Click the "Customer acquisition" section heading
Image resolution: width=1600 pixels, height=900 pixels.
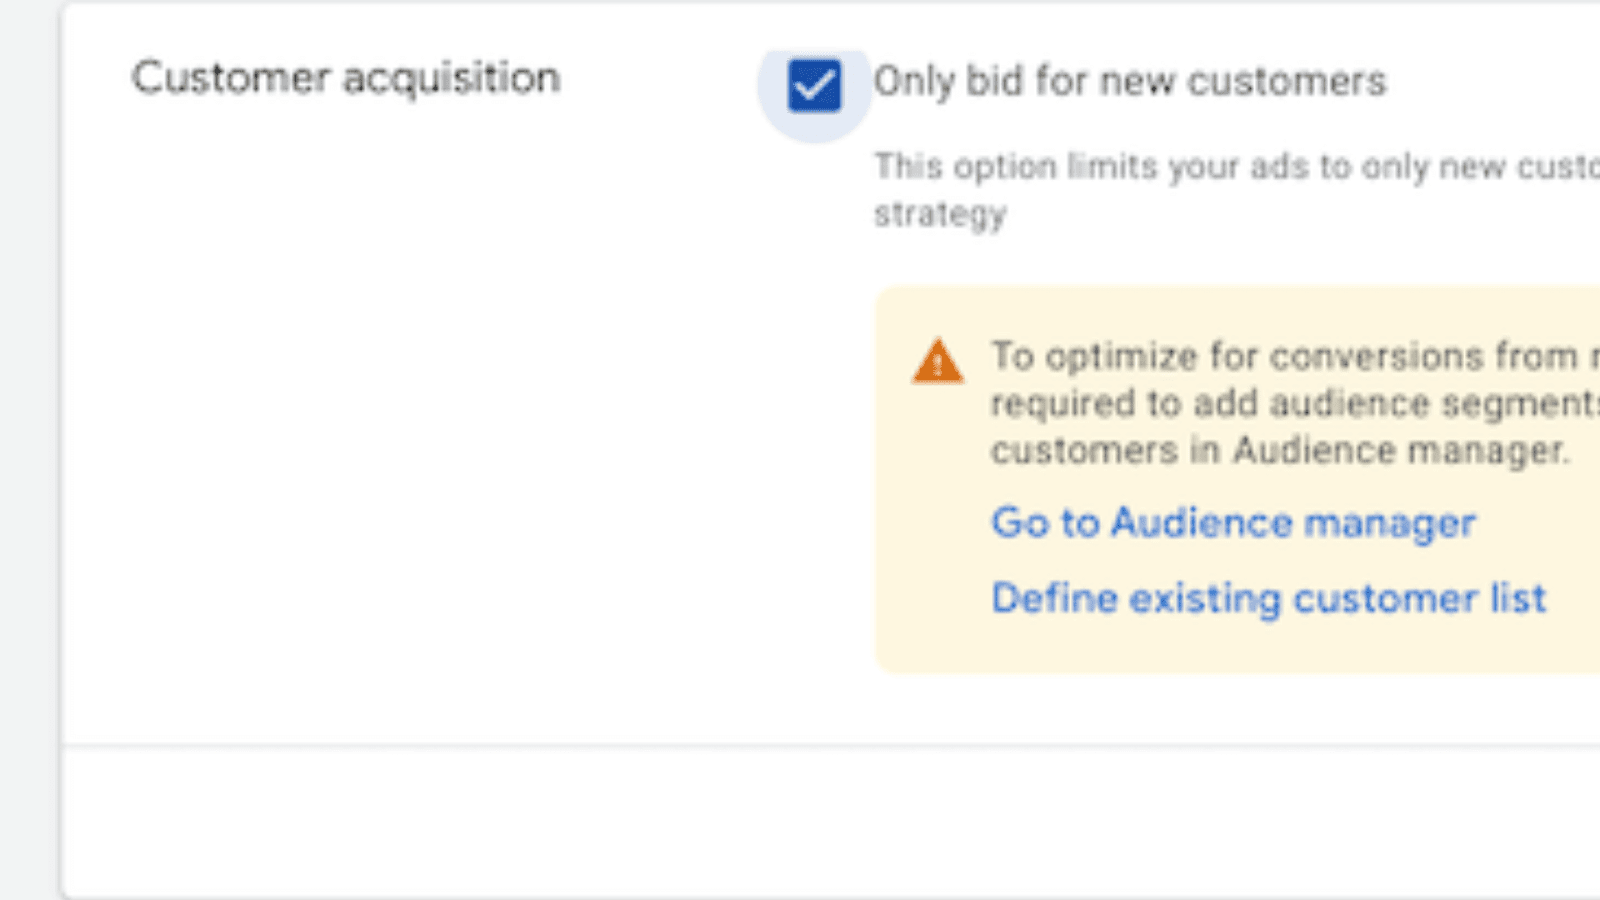point(345,79)
